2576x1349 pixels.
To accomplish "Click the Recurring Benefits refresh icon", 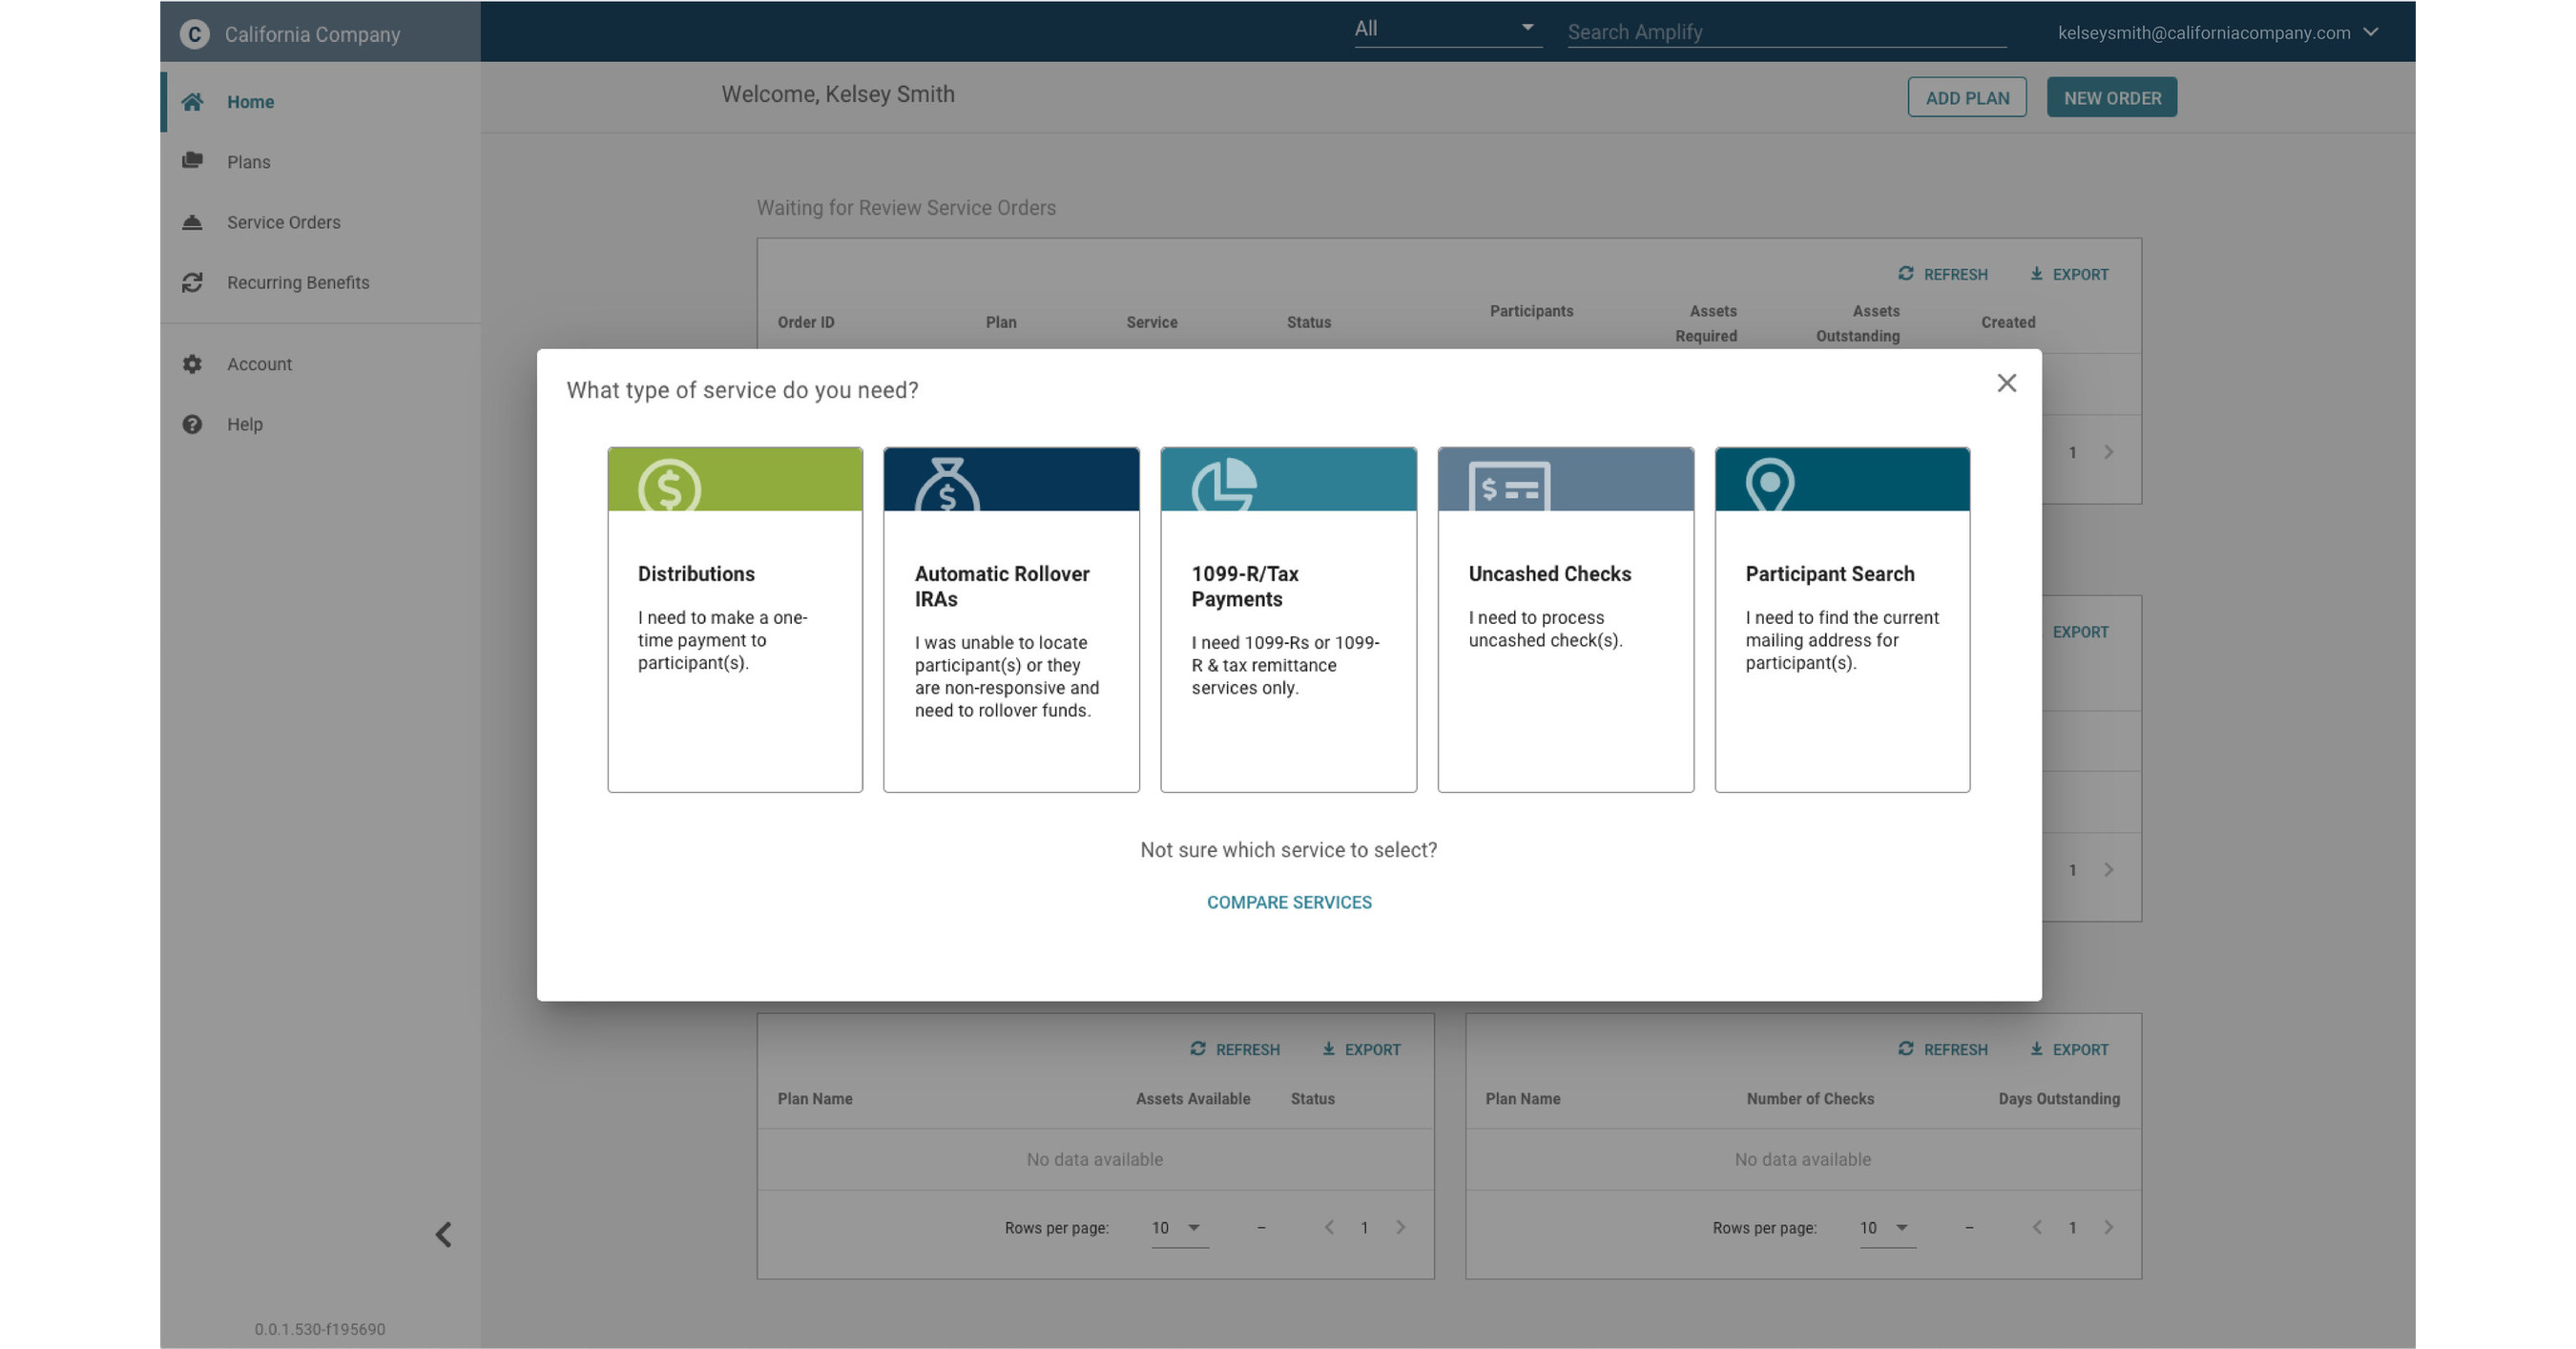I will pyautogui.click(x=193, y=283).
